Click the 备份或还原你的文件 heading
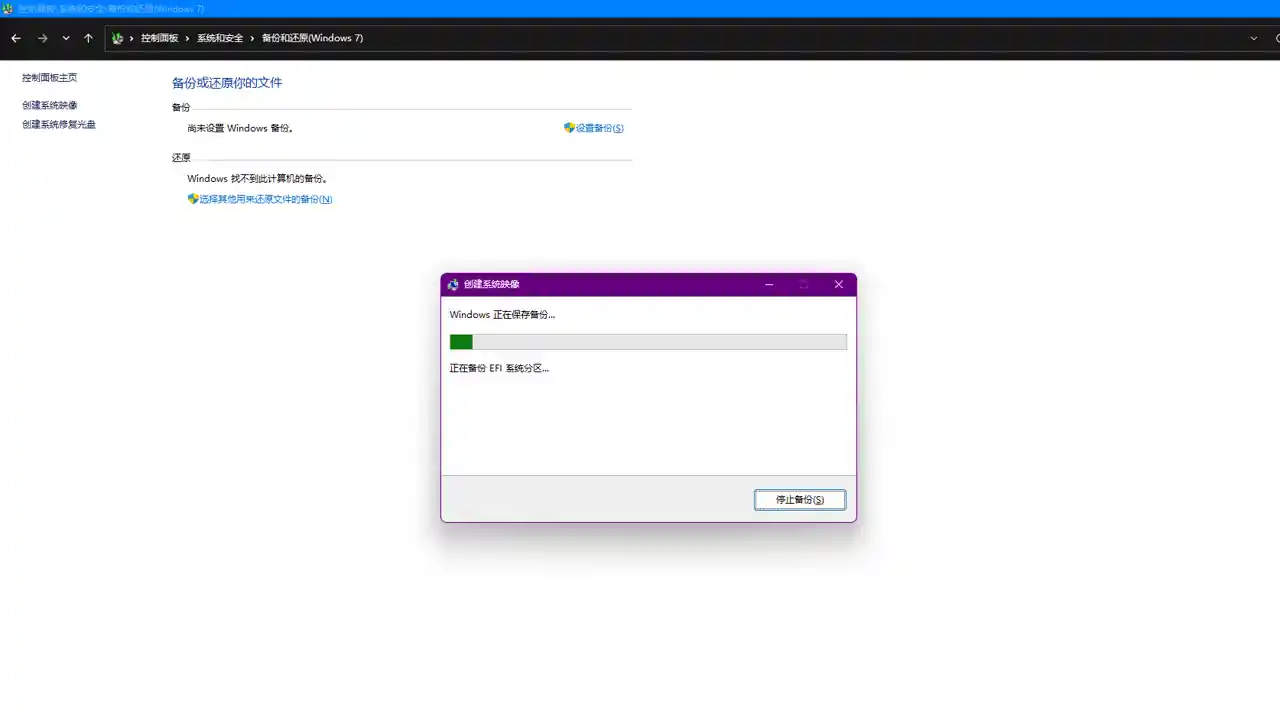The image size is (1280, 720). click(x=227, y=83)
